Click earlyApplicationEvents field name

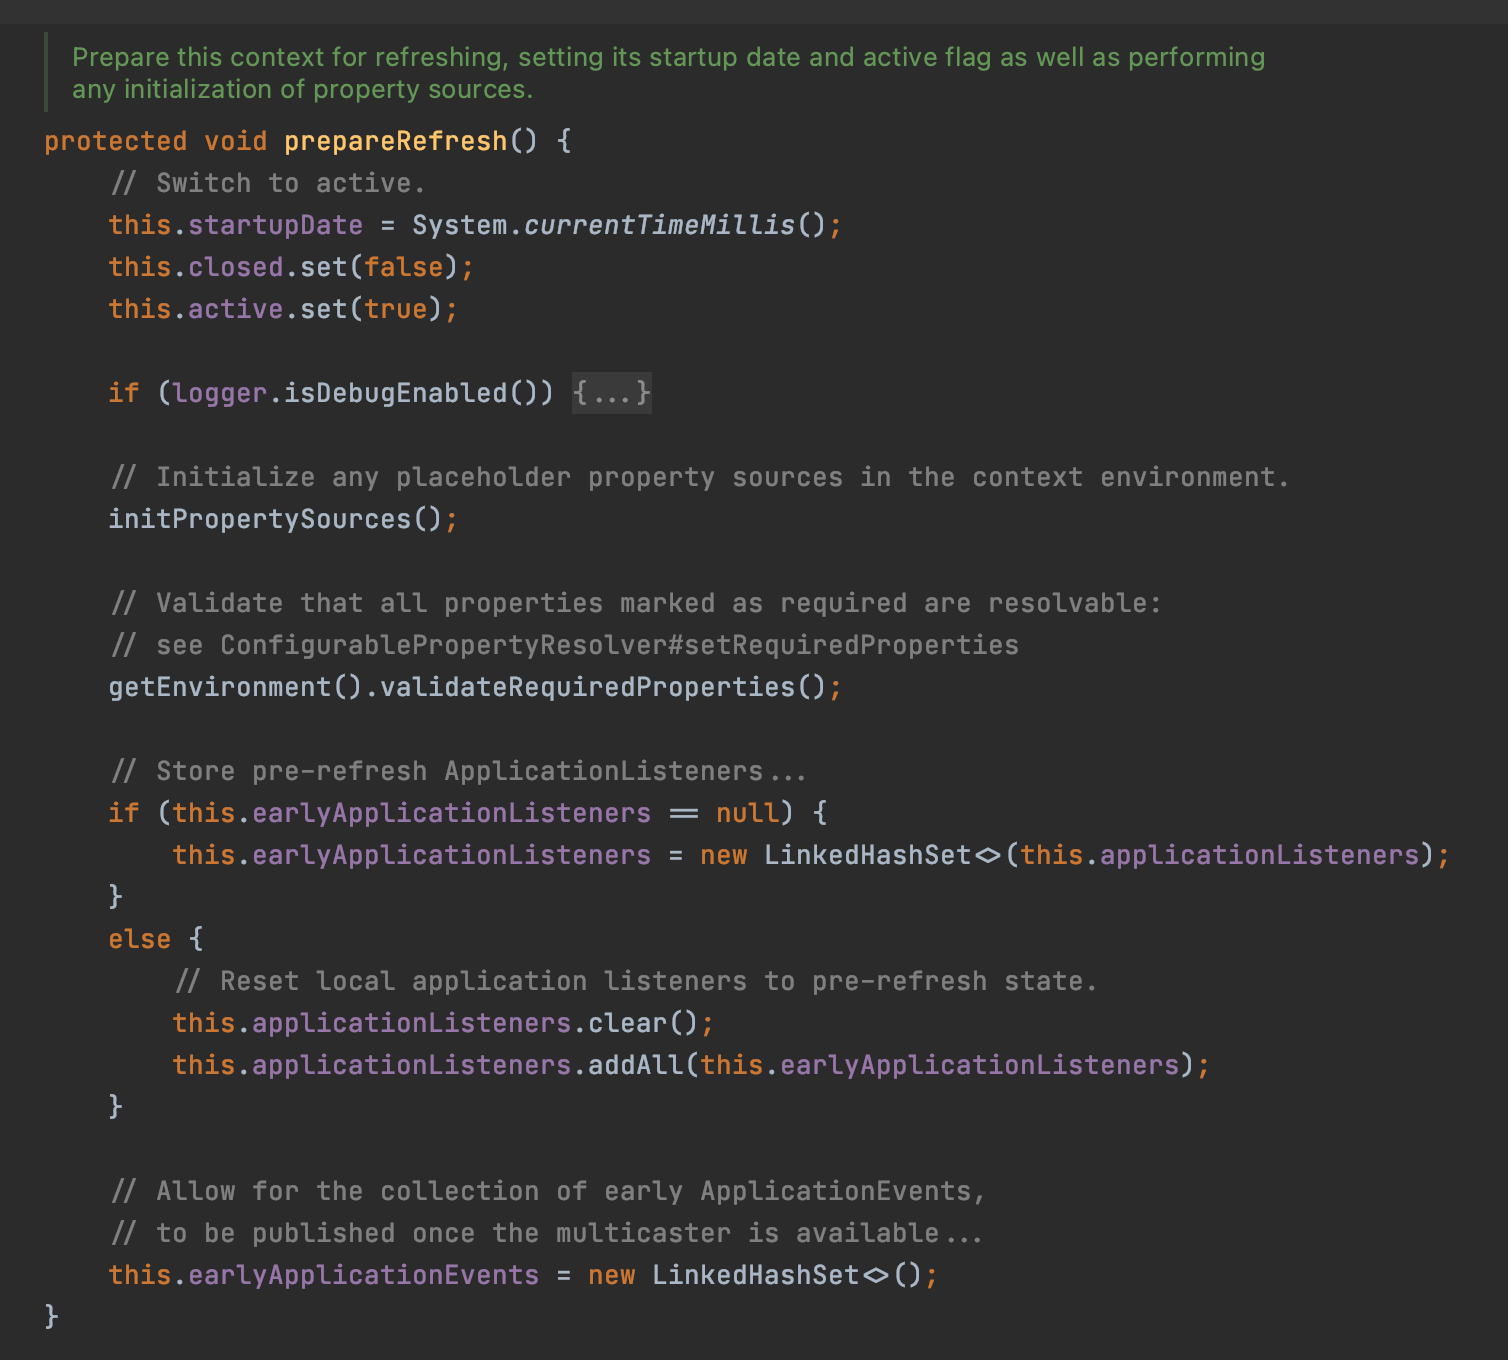(x=364, y=1275)
